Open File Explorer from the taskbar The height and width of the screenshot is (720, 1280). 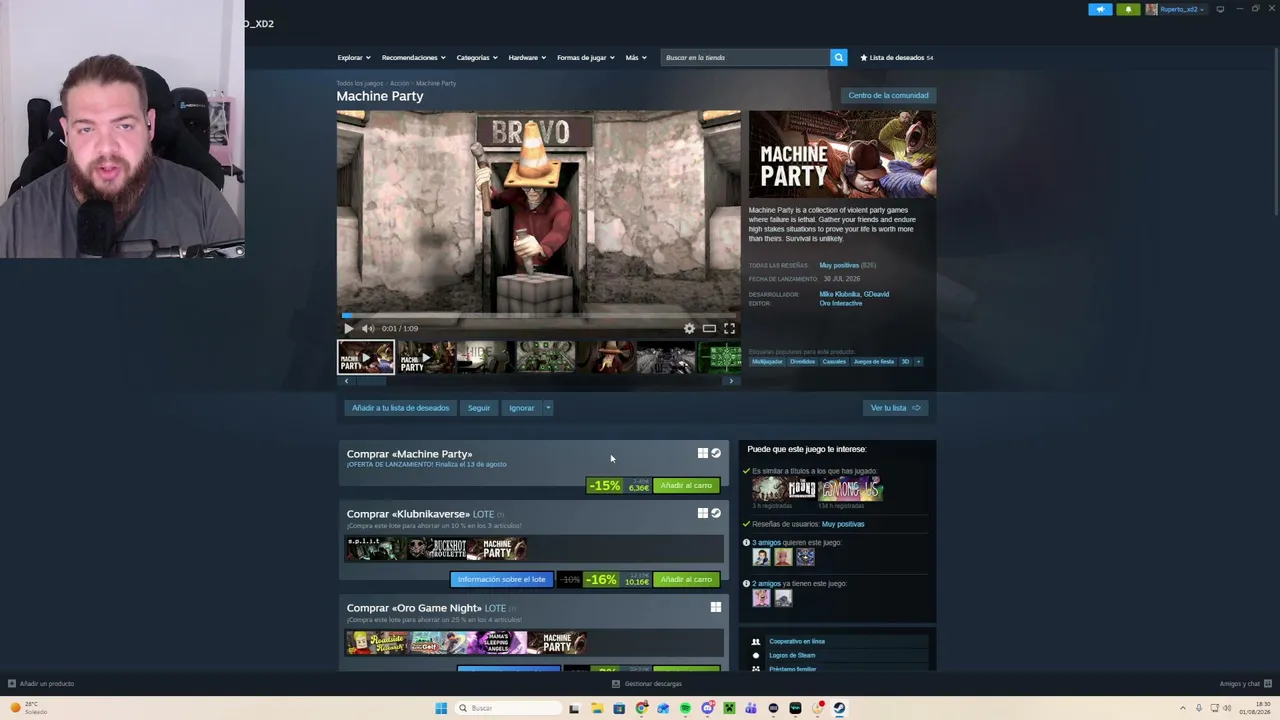(597, 708)
